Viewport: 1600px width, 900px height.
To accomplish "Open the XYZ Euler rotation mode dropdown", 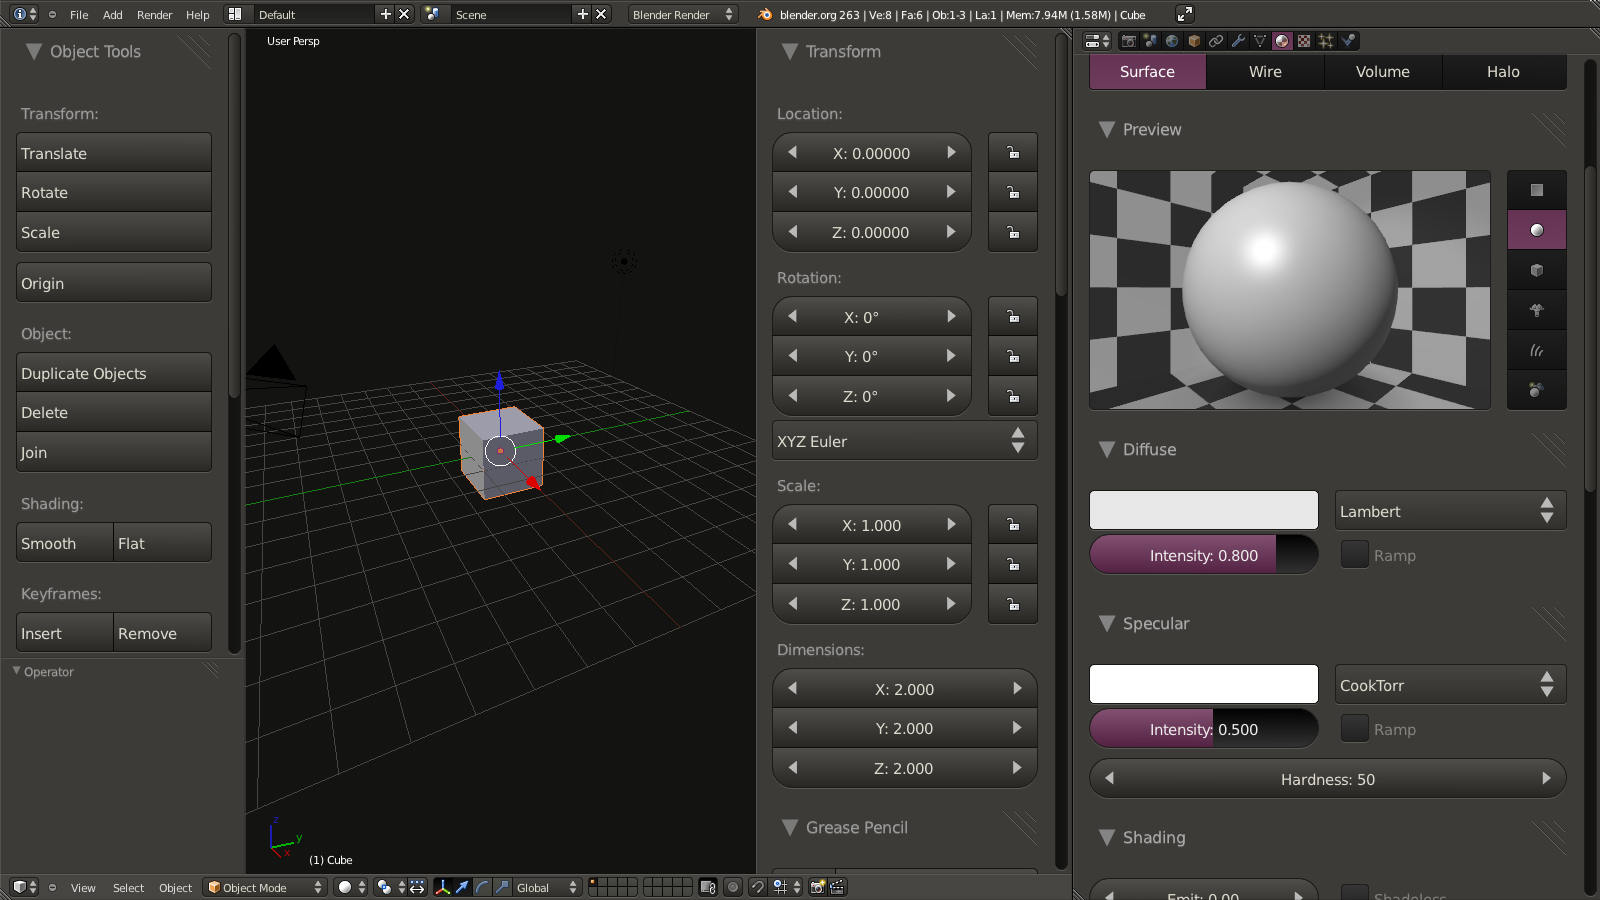I will [x=904, y=441].
